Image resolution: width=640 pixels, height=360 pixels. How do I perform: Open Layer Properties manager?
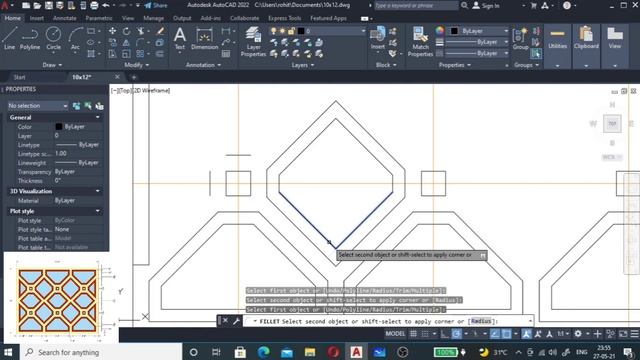pos(253,42)
